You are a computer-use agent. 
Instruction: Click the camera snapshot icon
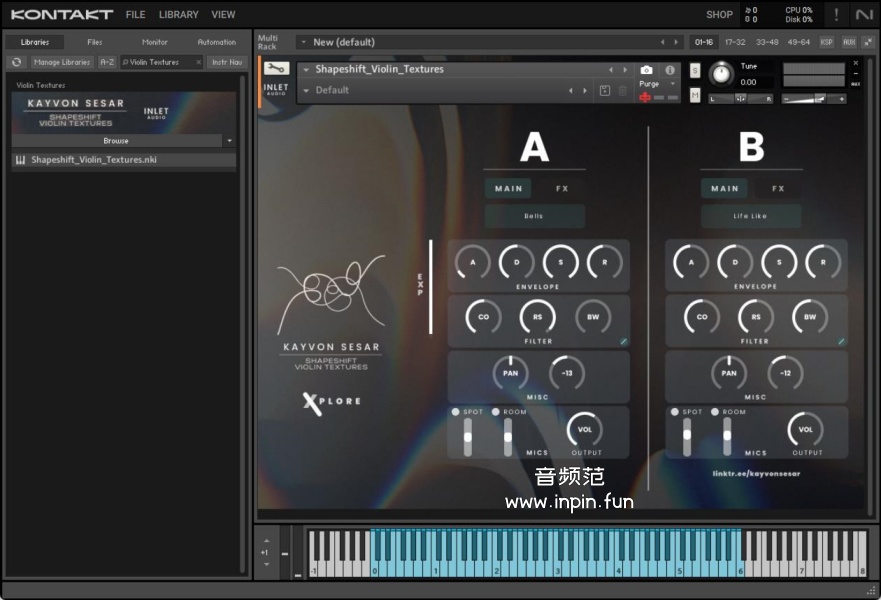pos(646,70)
